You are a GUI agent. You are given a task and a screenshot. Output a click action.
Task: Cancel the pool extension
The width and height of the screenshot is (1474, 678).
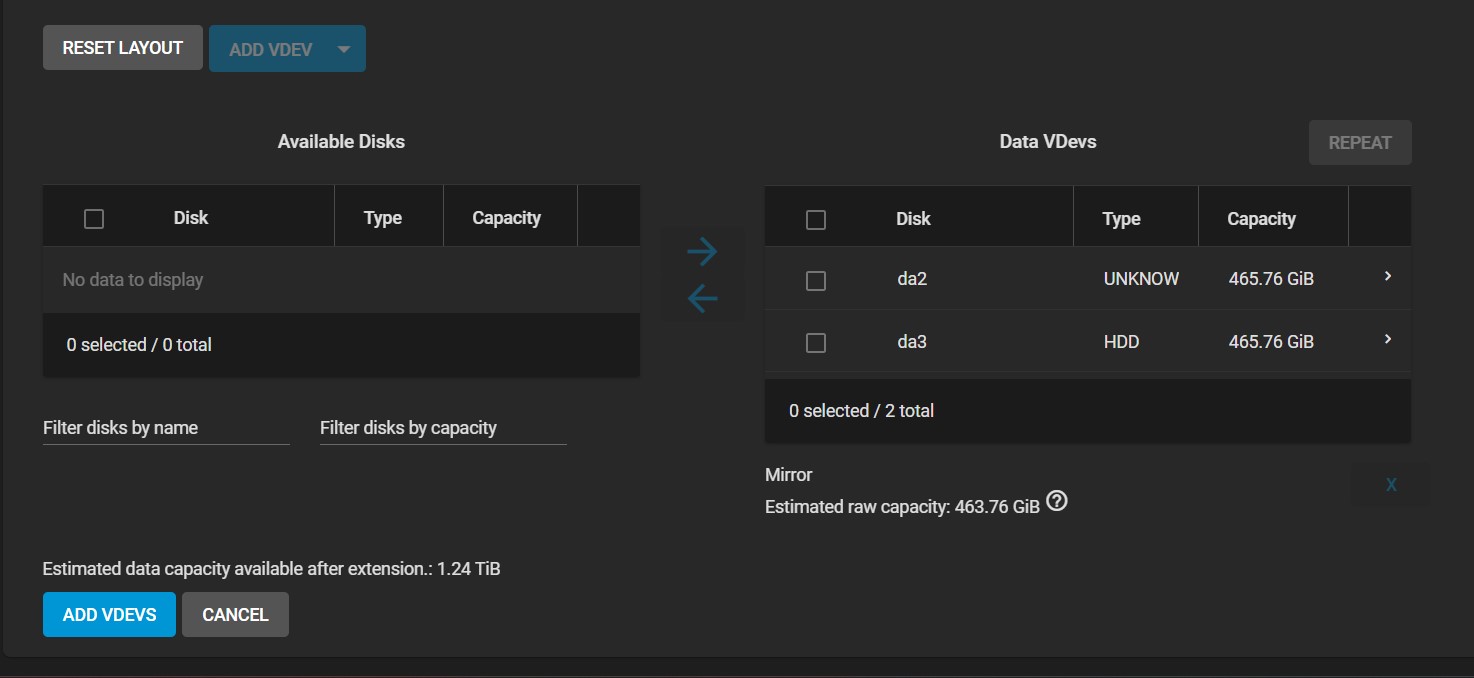[235, 615]
